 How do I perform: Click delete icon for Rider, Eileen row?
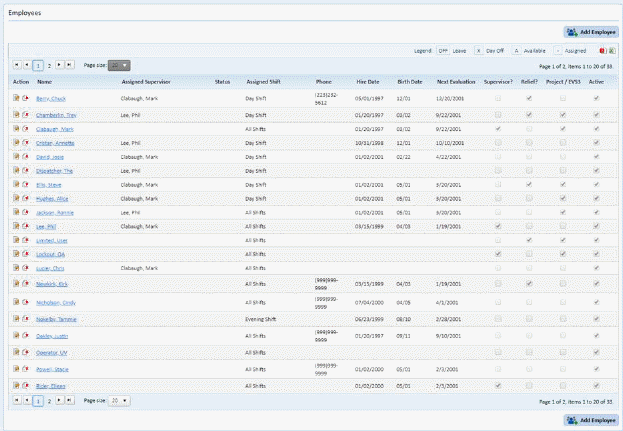24,385
